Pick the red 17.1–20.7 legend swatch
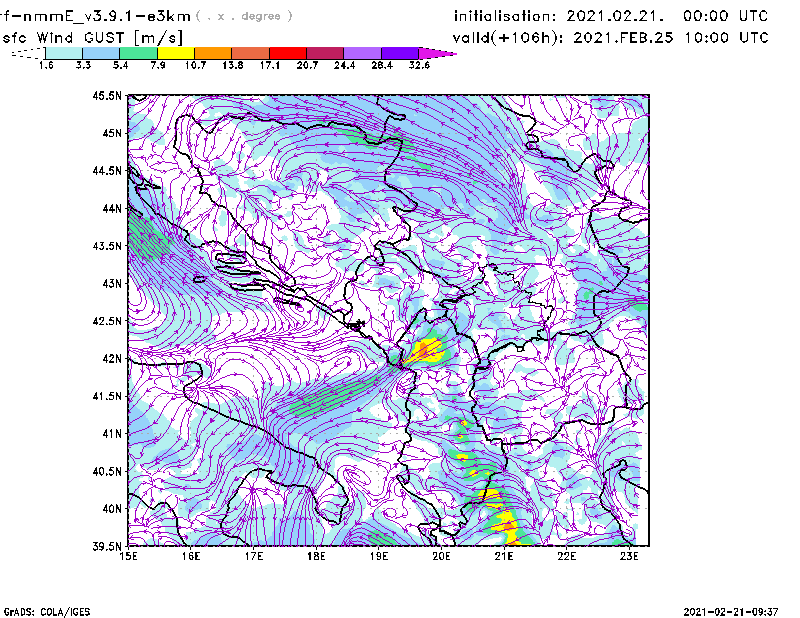The image size is (800, 618). pyautogui.click(x=288, y=53)
